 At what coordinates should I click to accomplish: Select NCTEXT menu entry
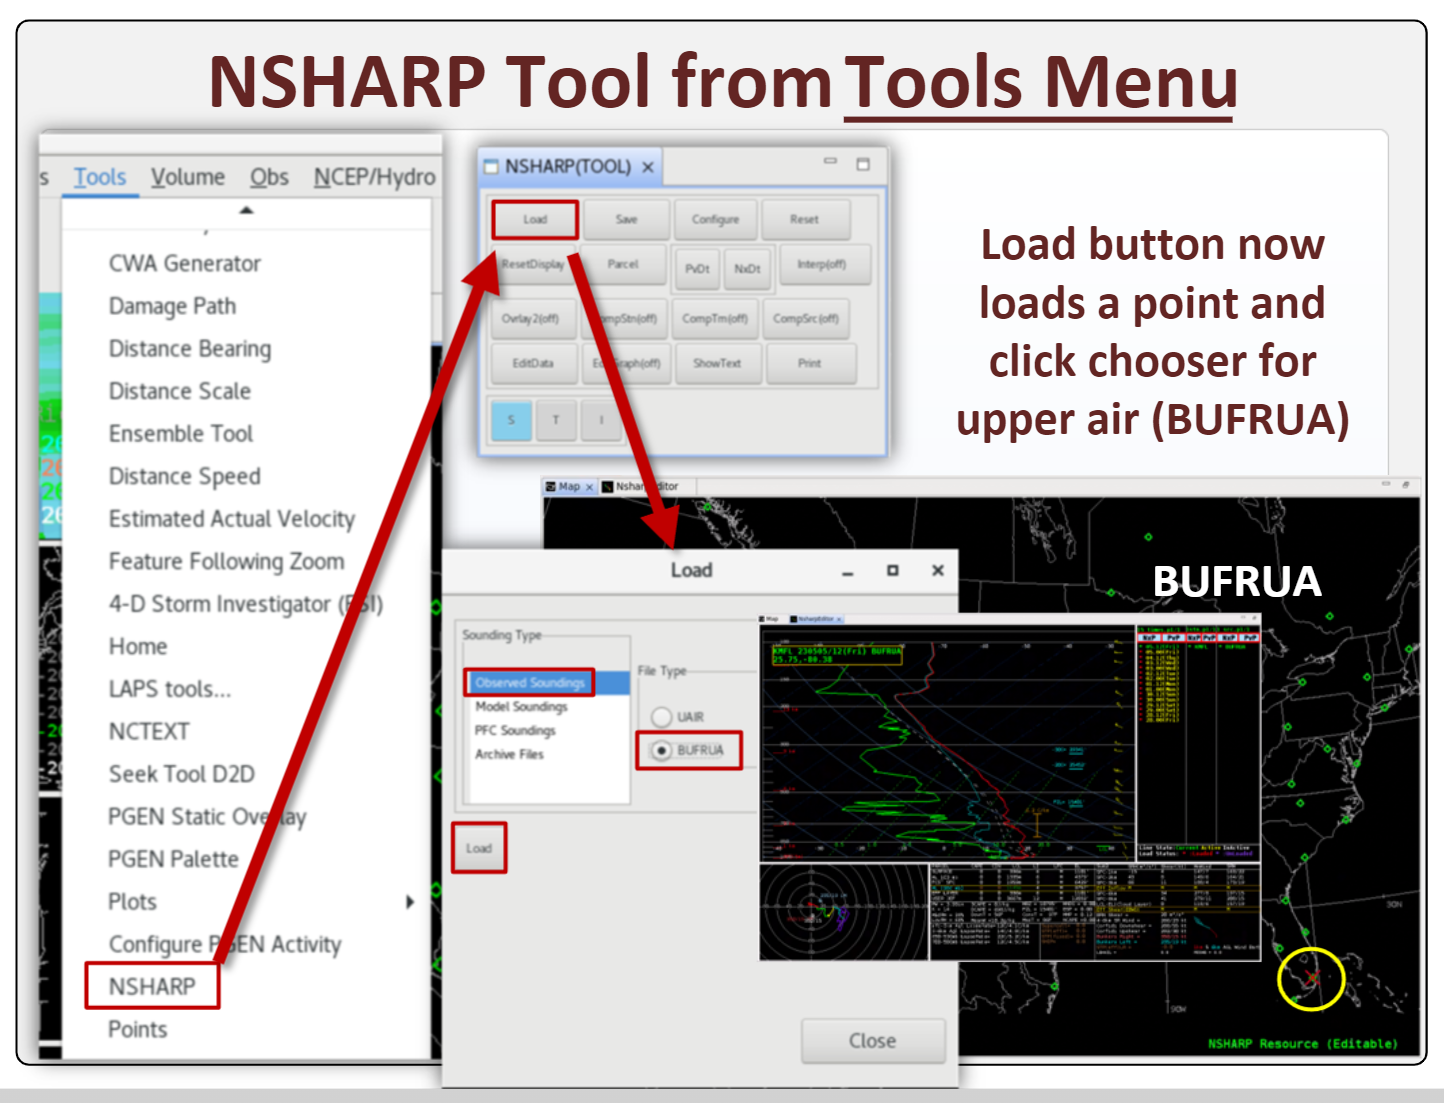point(149,731)
